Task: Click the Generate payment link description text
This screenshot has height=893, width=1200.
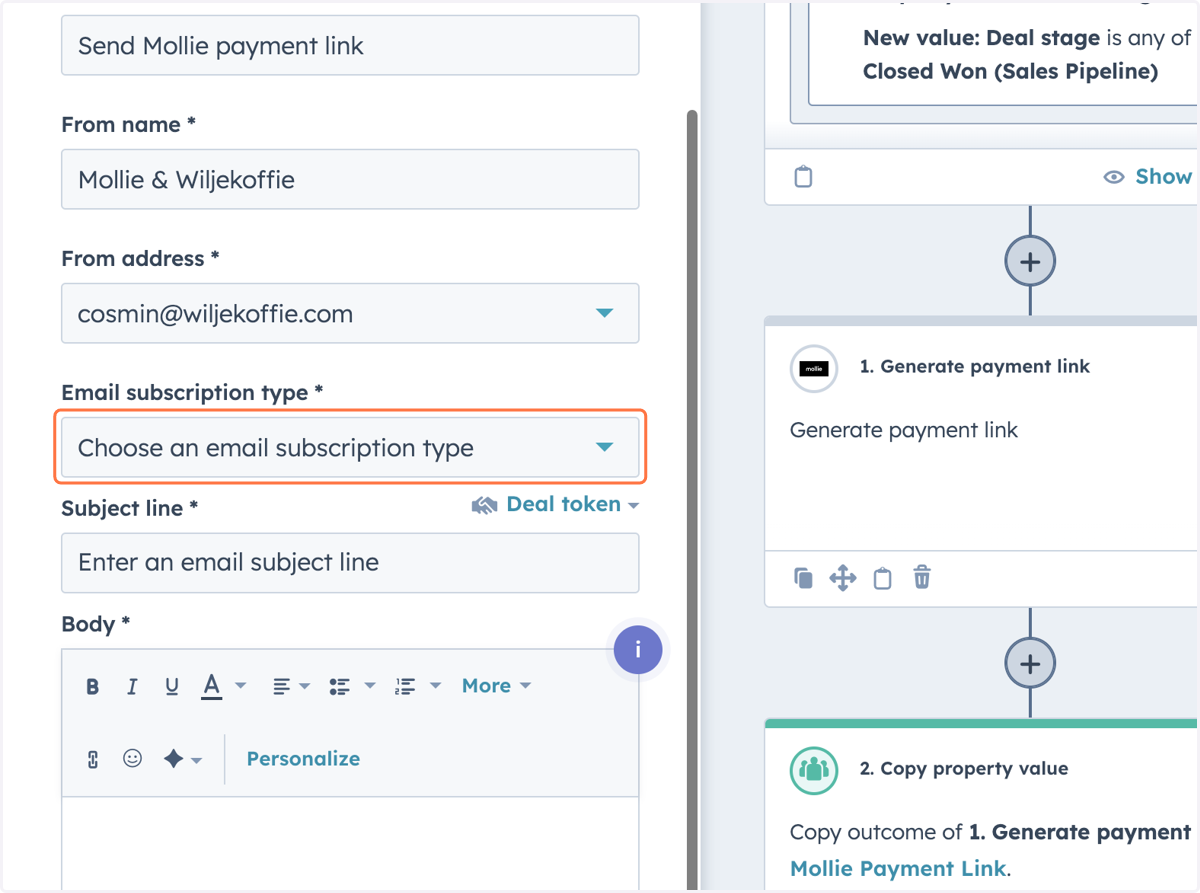Action: [904, 431]
